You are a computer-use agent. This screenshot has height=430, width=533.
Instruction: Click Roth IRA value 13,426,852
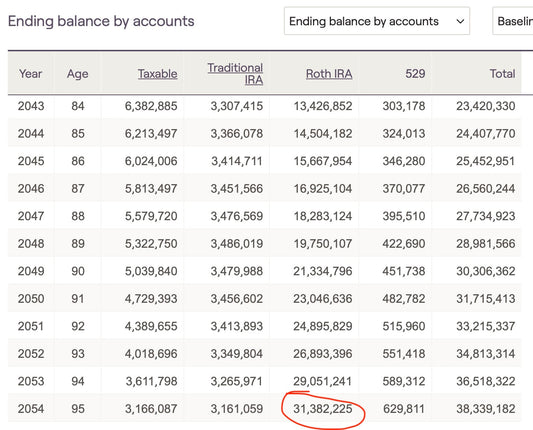[x=323, y=106]
